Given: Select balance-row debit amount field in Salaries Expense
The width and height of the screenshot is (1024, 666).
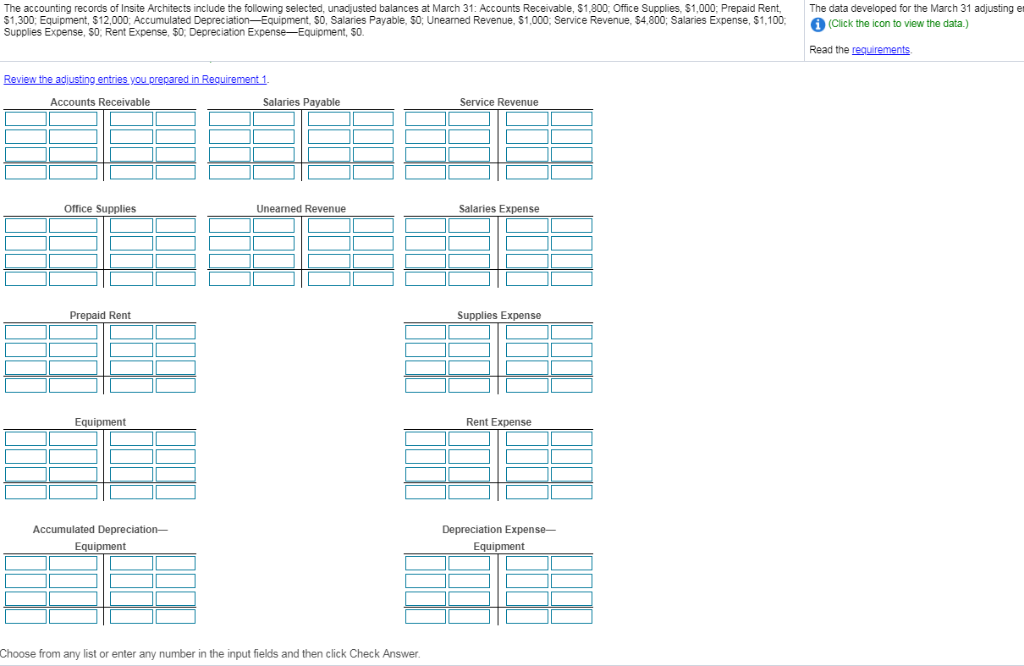Looking at the screenshot, I should (469, 279).
